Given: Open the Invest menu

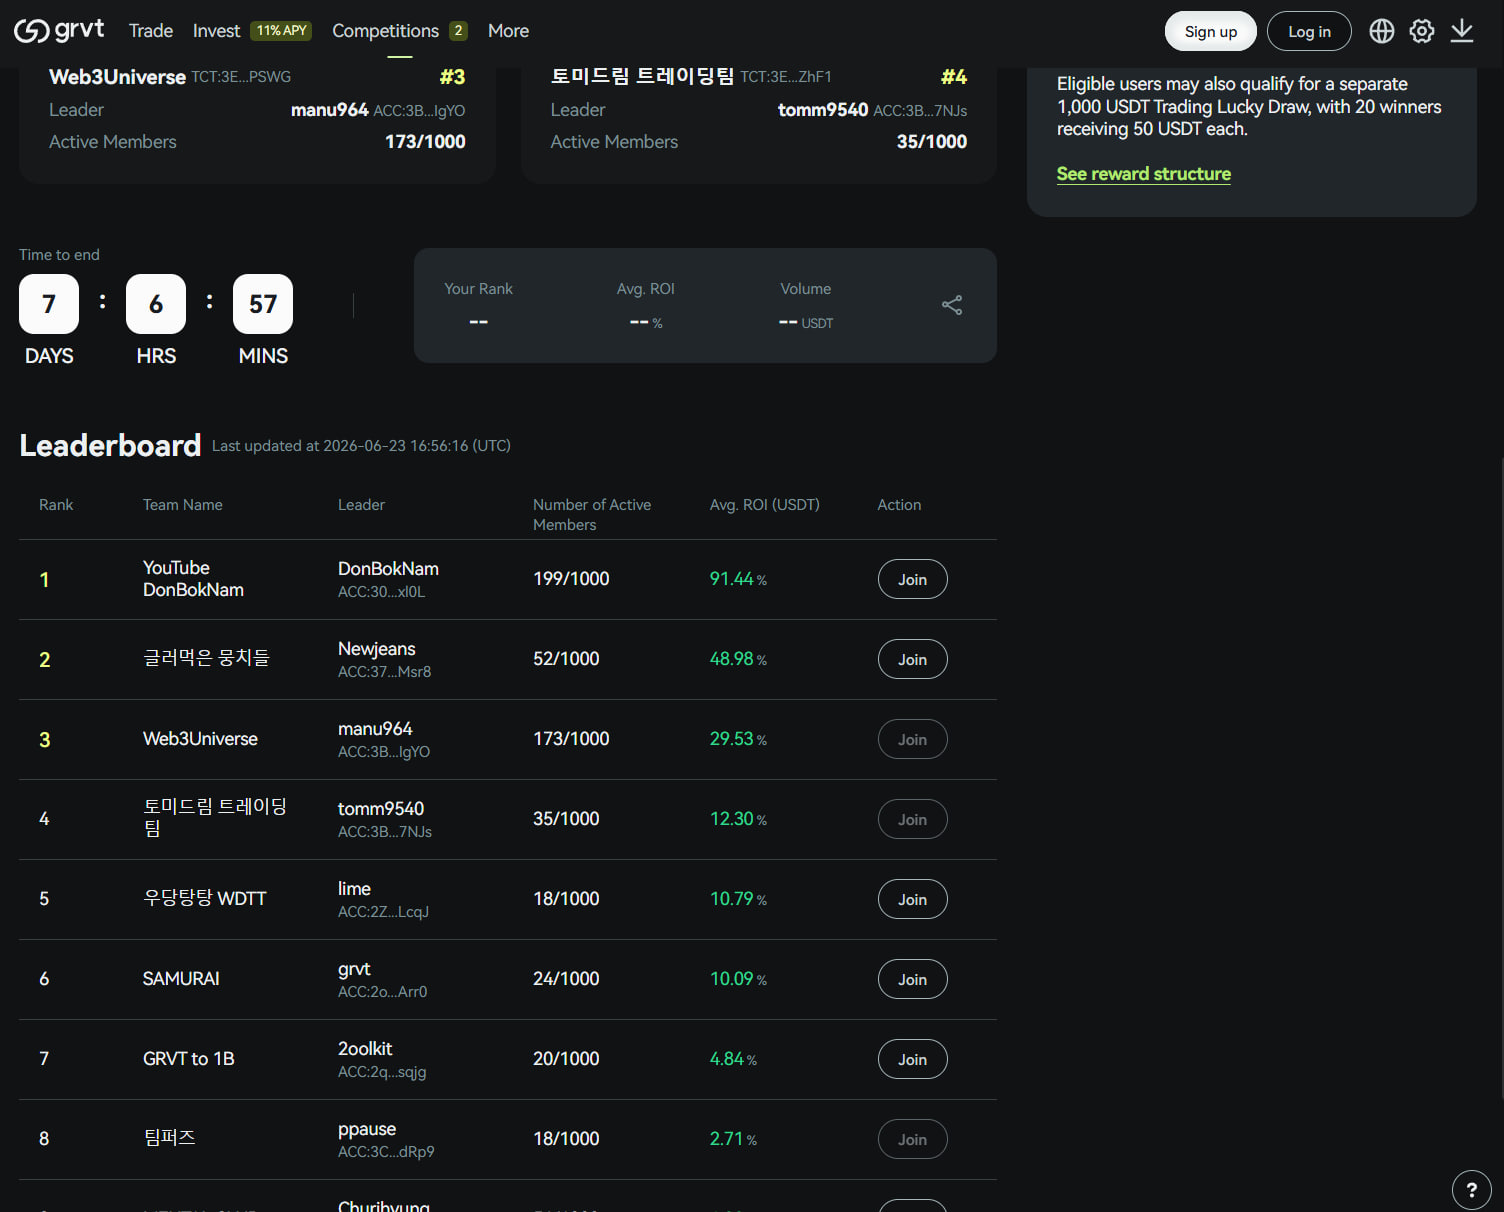Looking at the screenshot, I should (x=216, y=31).
